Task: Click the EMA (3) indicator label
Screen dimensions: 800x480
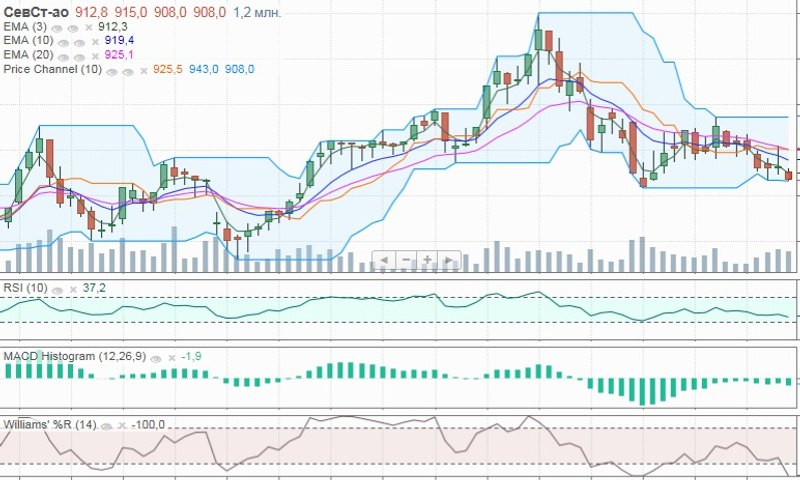Action: [x=25, y=27]
